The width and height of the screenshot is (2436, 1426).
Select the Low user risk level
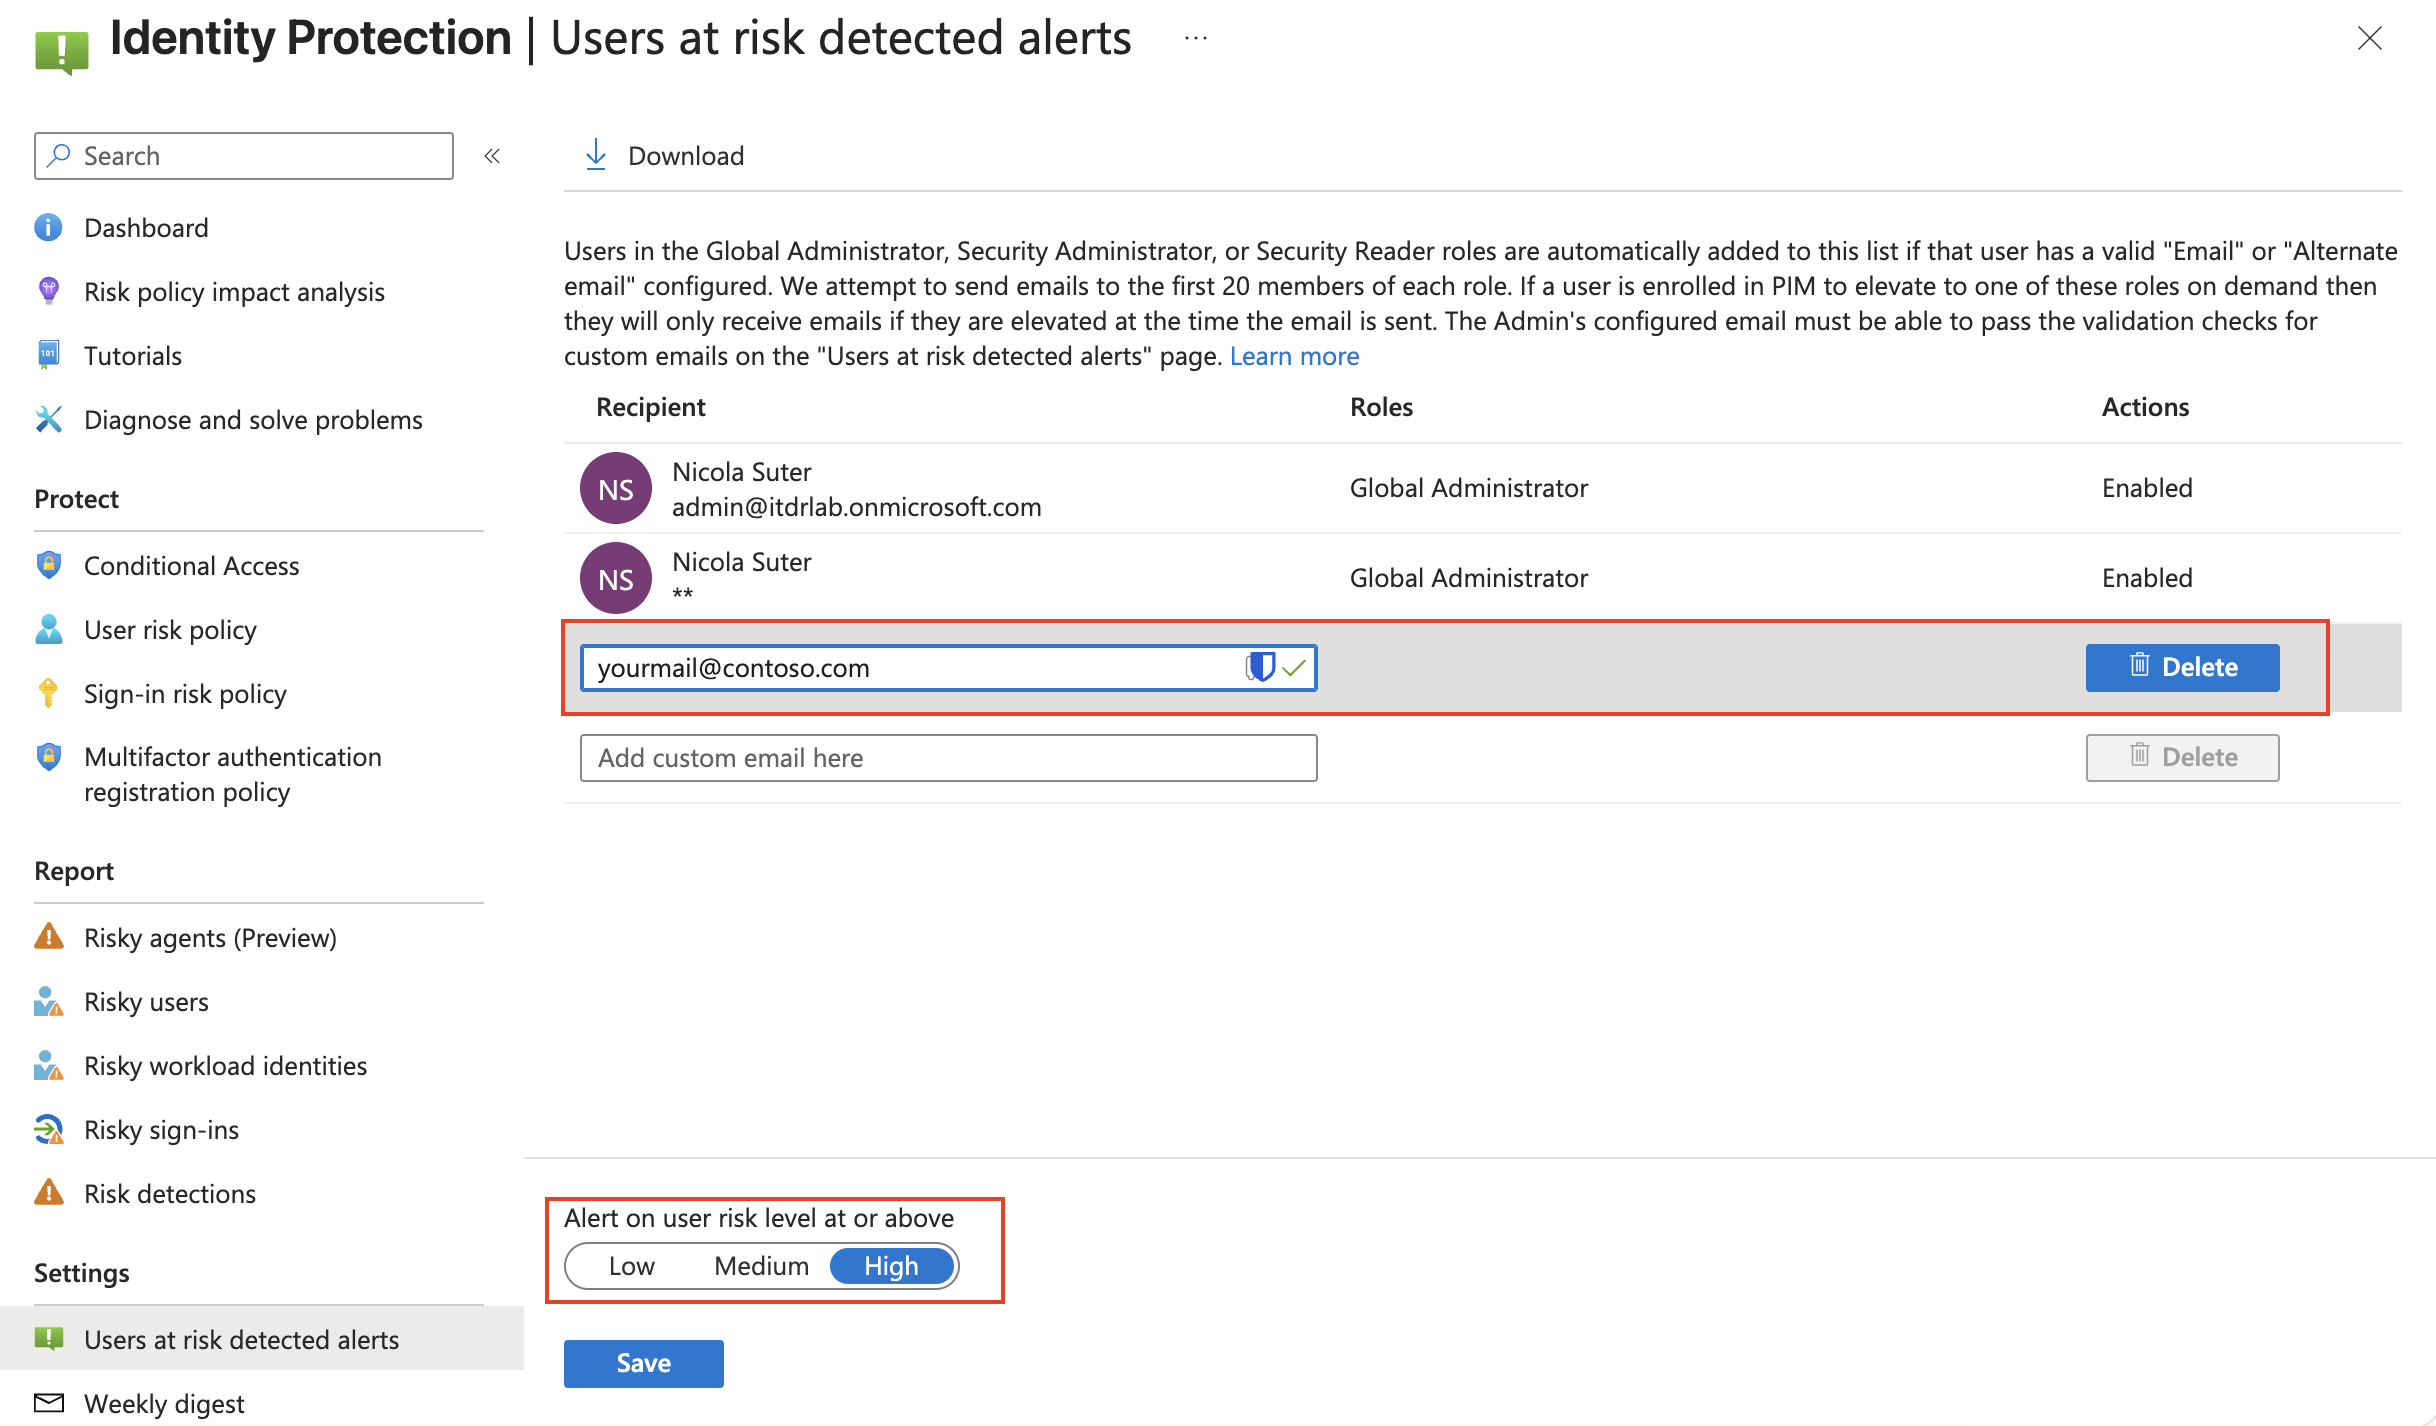click(x=630, y=1265)
